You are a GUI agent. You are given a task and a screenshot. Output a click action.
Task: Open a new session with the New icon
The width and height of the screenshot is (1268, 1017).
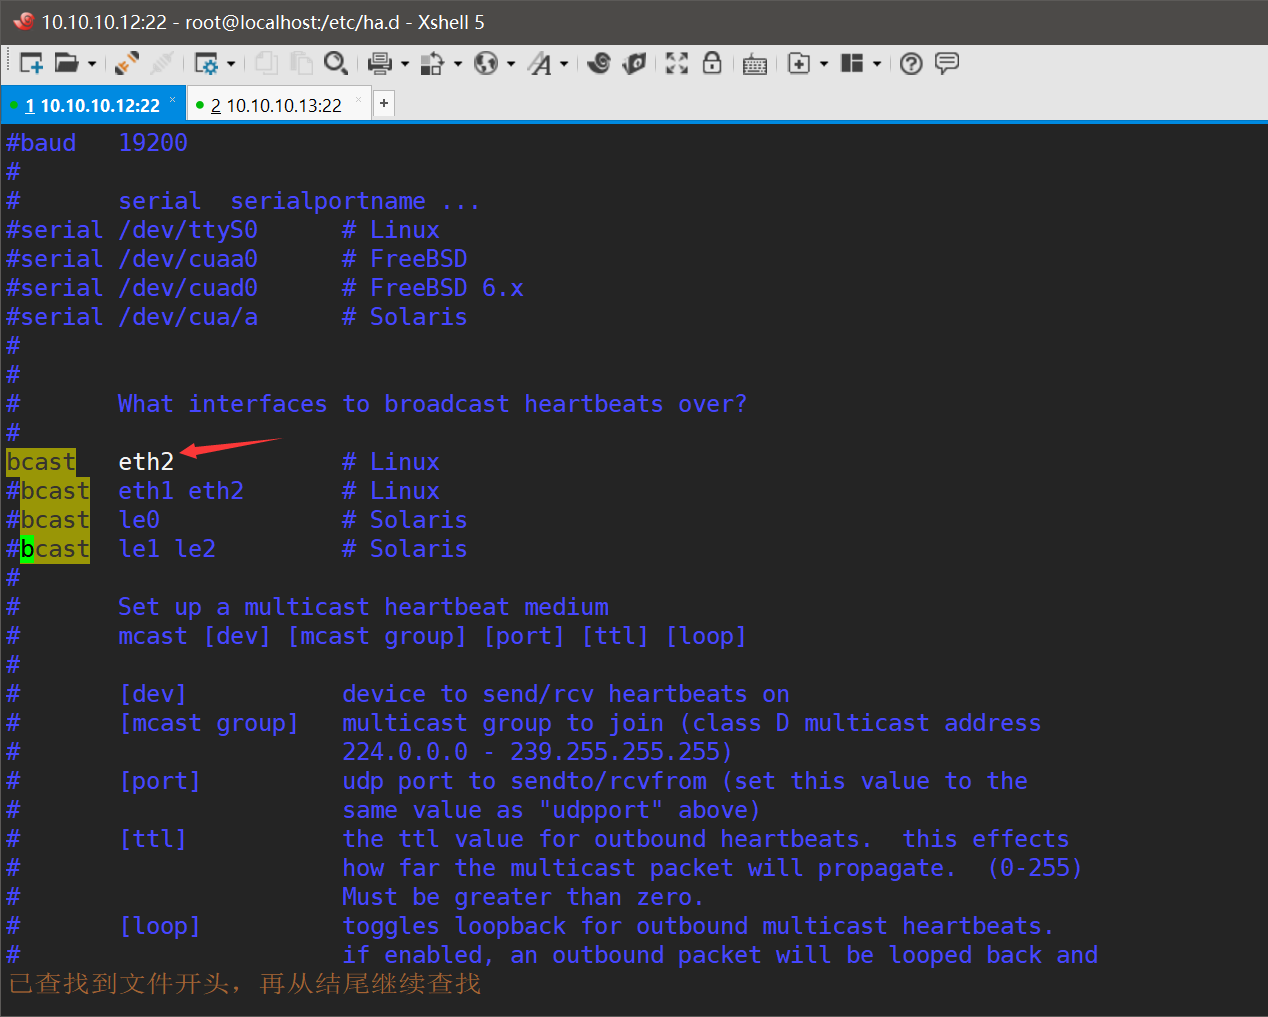point(30,63)
